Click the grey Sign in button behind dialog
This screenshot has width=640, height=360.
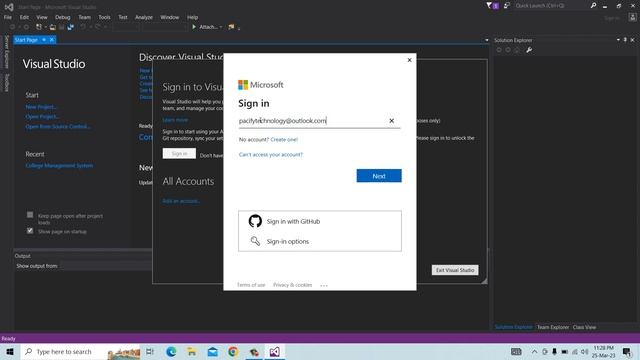pyautogui.click(x=179, y=153)
